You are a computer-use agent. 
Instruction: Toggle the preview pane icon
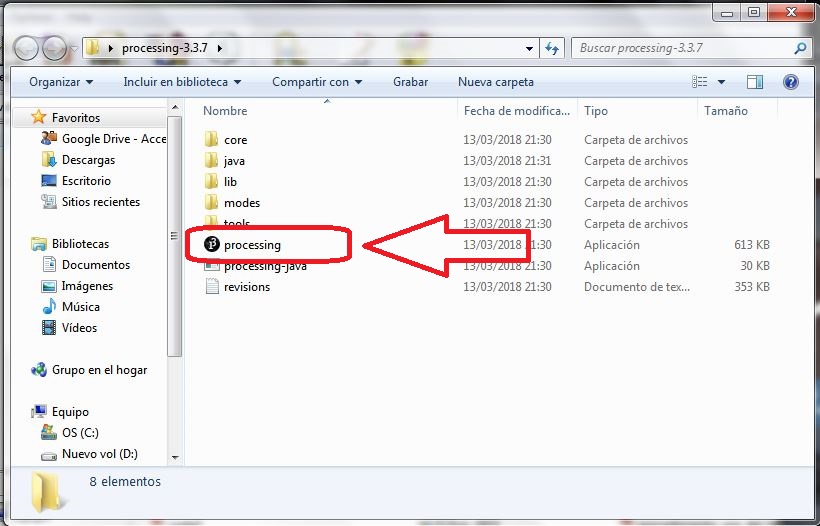[x=755, y=82]
